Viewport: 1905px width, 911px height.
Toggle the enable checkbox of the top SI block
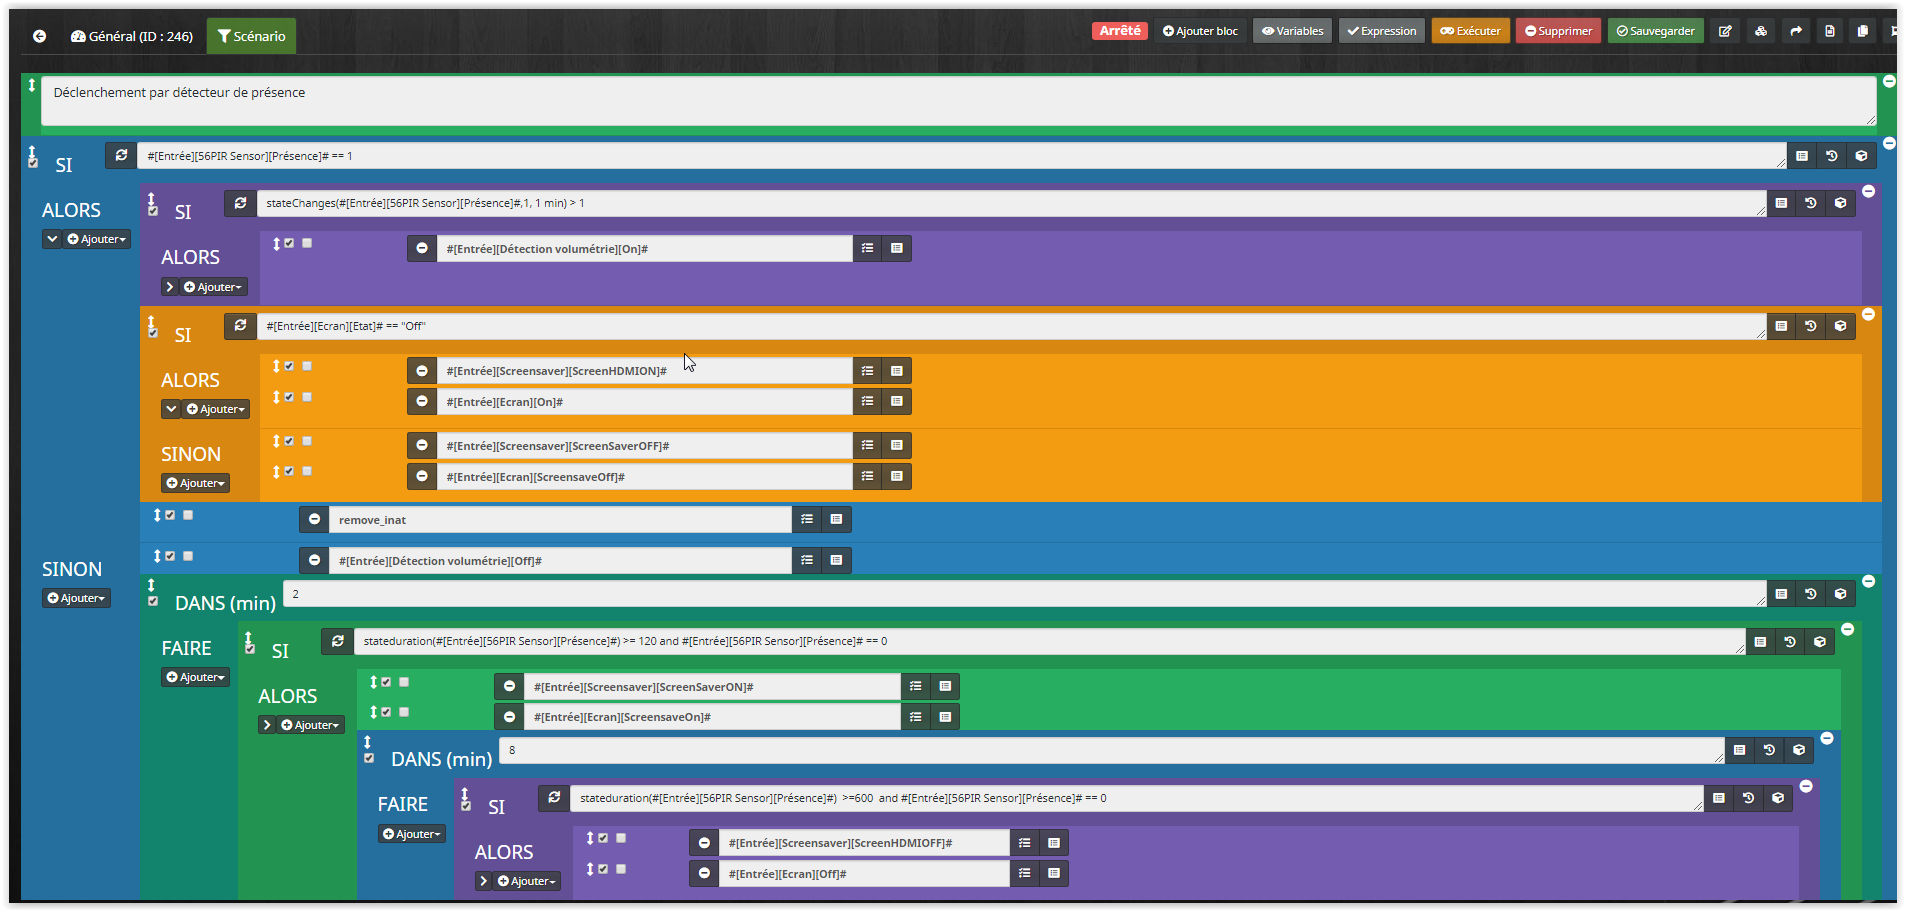point(33,162)
